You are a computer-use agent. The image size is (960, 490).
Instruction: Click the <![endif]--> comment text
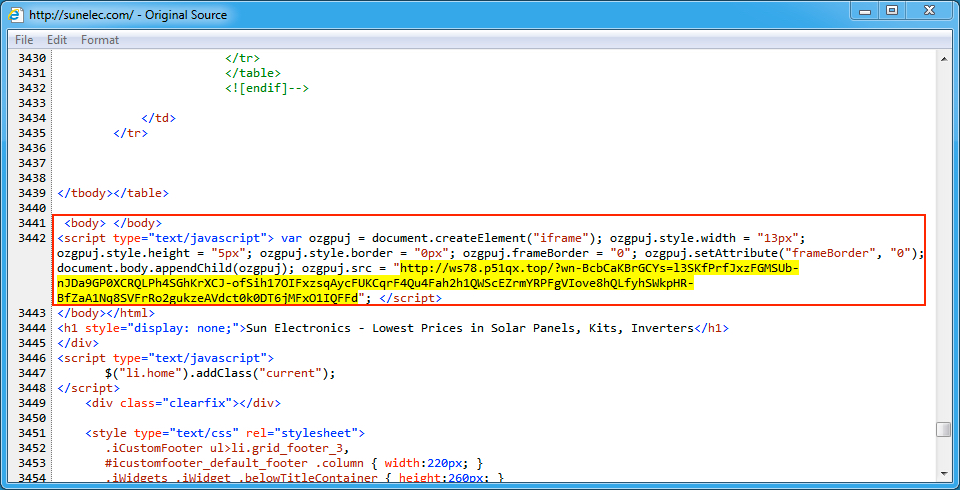tap(267, 88)
